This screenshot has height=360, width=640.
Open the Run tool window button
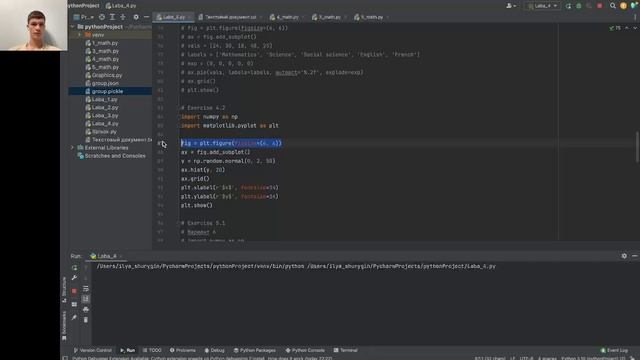127,350
